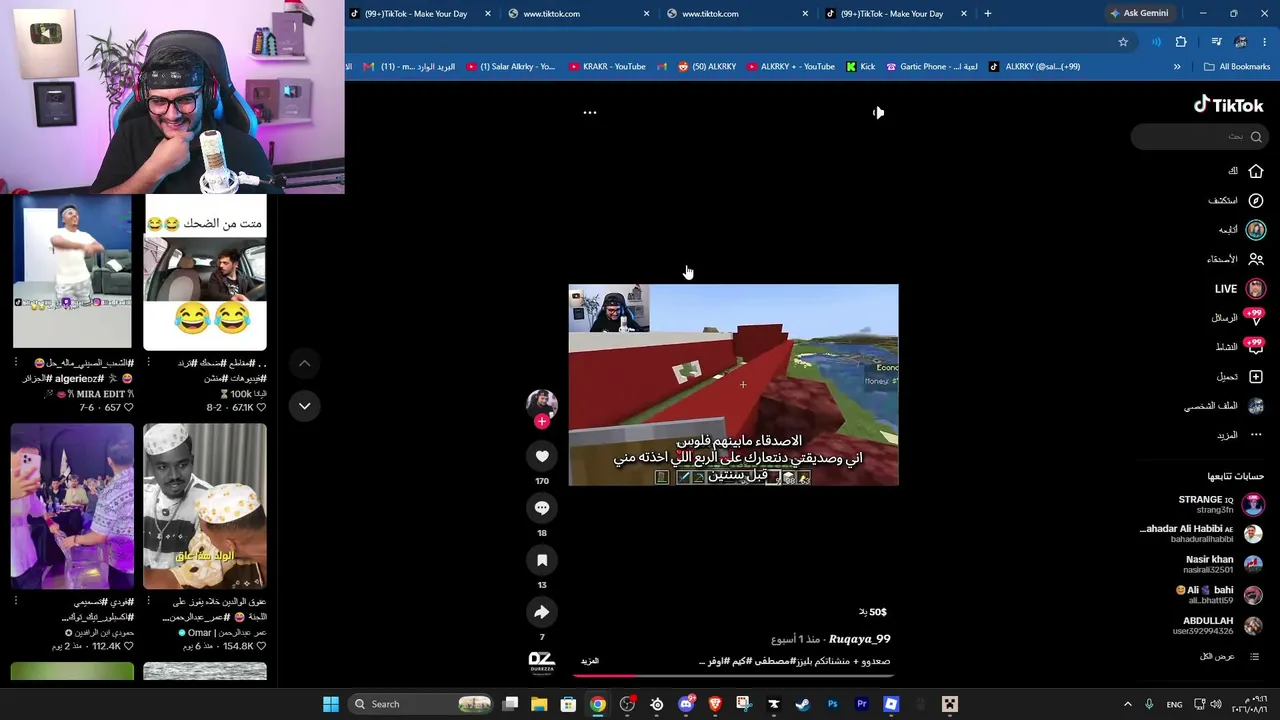Bookmark this page with the star icon

(x=1123, y=42)
